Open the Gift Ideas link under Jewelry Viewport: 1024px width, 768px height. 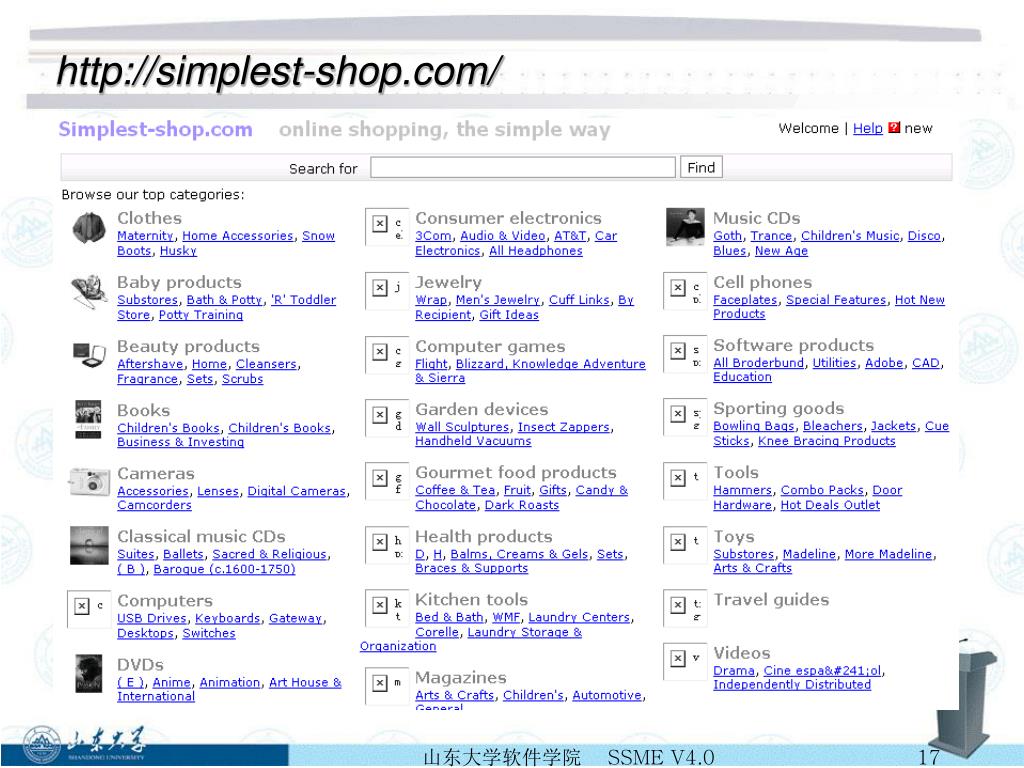click(x=509, y=315)
